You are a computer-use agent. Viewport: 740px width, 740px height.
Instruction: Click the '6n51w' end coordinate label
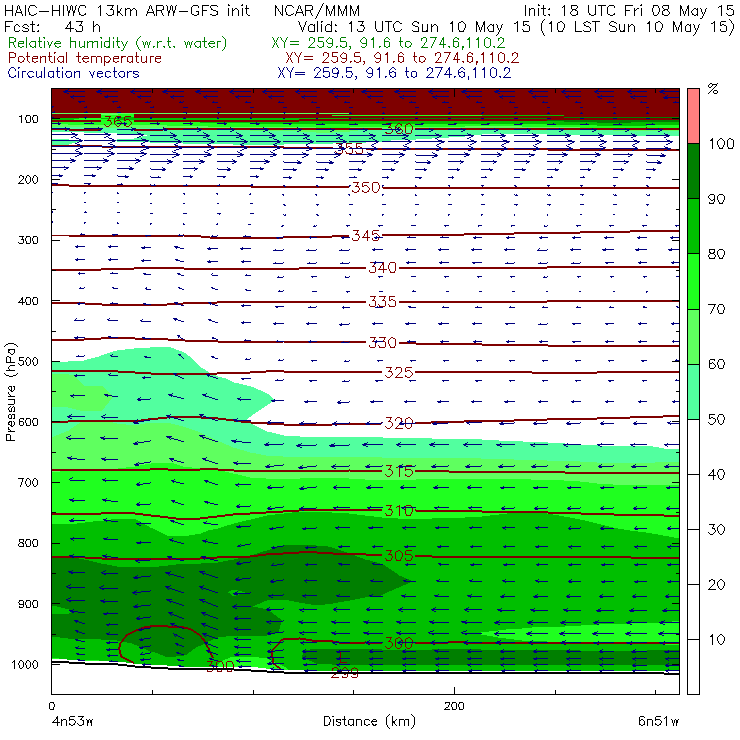[x=659, y=721]
